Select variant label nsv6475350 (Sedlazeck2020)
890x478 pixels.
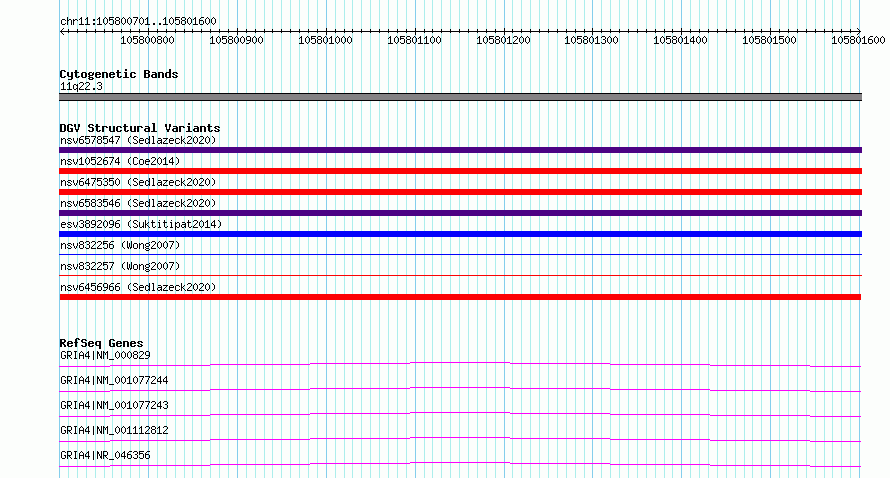138,182
